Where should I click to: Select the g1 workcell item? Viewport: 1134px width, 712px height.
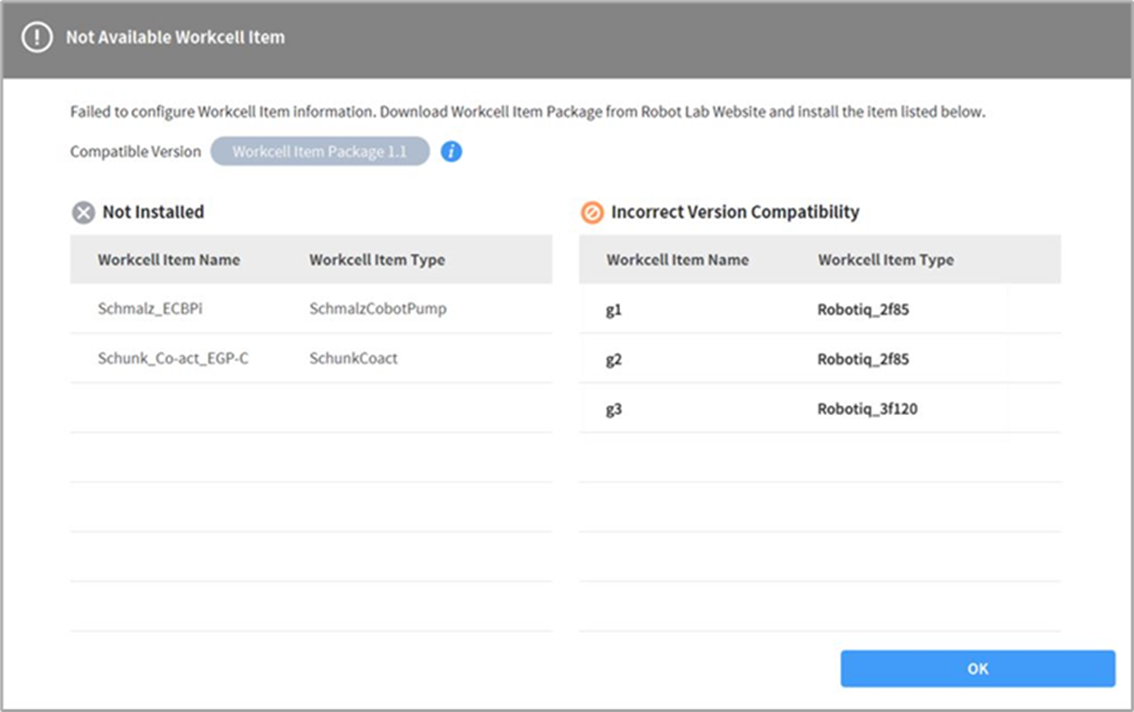(614, 310)
